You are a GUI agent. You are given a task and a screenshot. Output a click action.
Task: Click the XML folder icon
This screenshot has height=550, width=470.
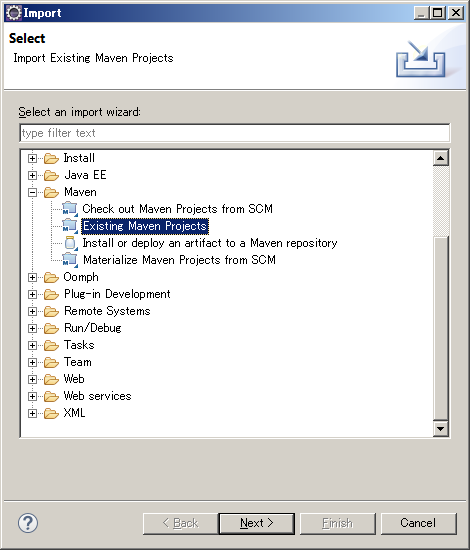(51, 414)
